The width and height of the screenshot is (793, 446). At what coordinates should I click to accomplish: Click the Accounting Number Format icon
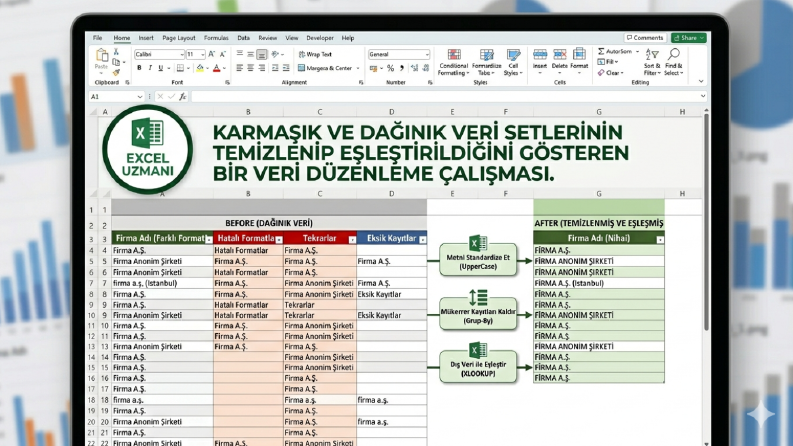373,68
